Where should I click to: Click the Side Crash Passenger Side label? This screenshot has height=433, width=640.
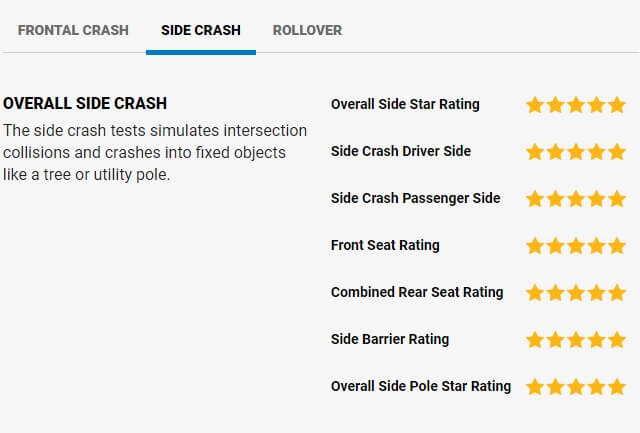coord(415,198)
